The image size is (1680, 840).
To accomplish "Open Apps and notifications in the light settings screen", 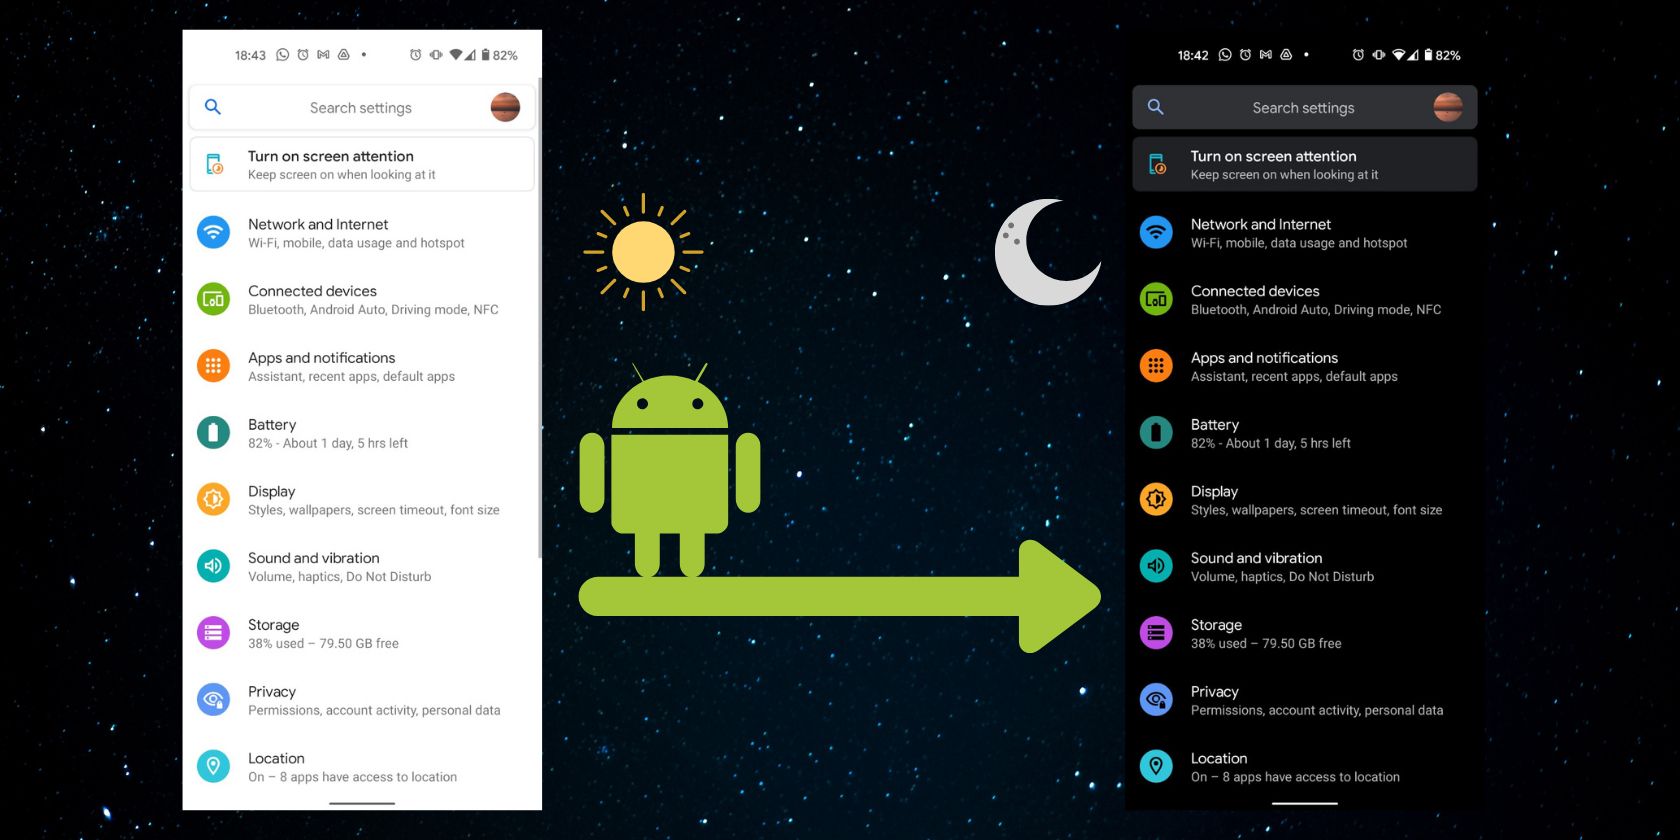I will tap(362, 366).
